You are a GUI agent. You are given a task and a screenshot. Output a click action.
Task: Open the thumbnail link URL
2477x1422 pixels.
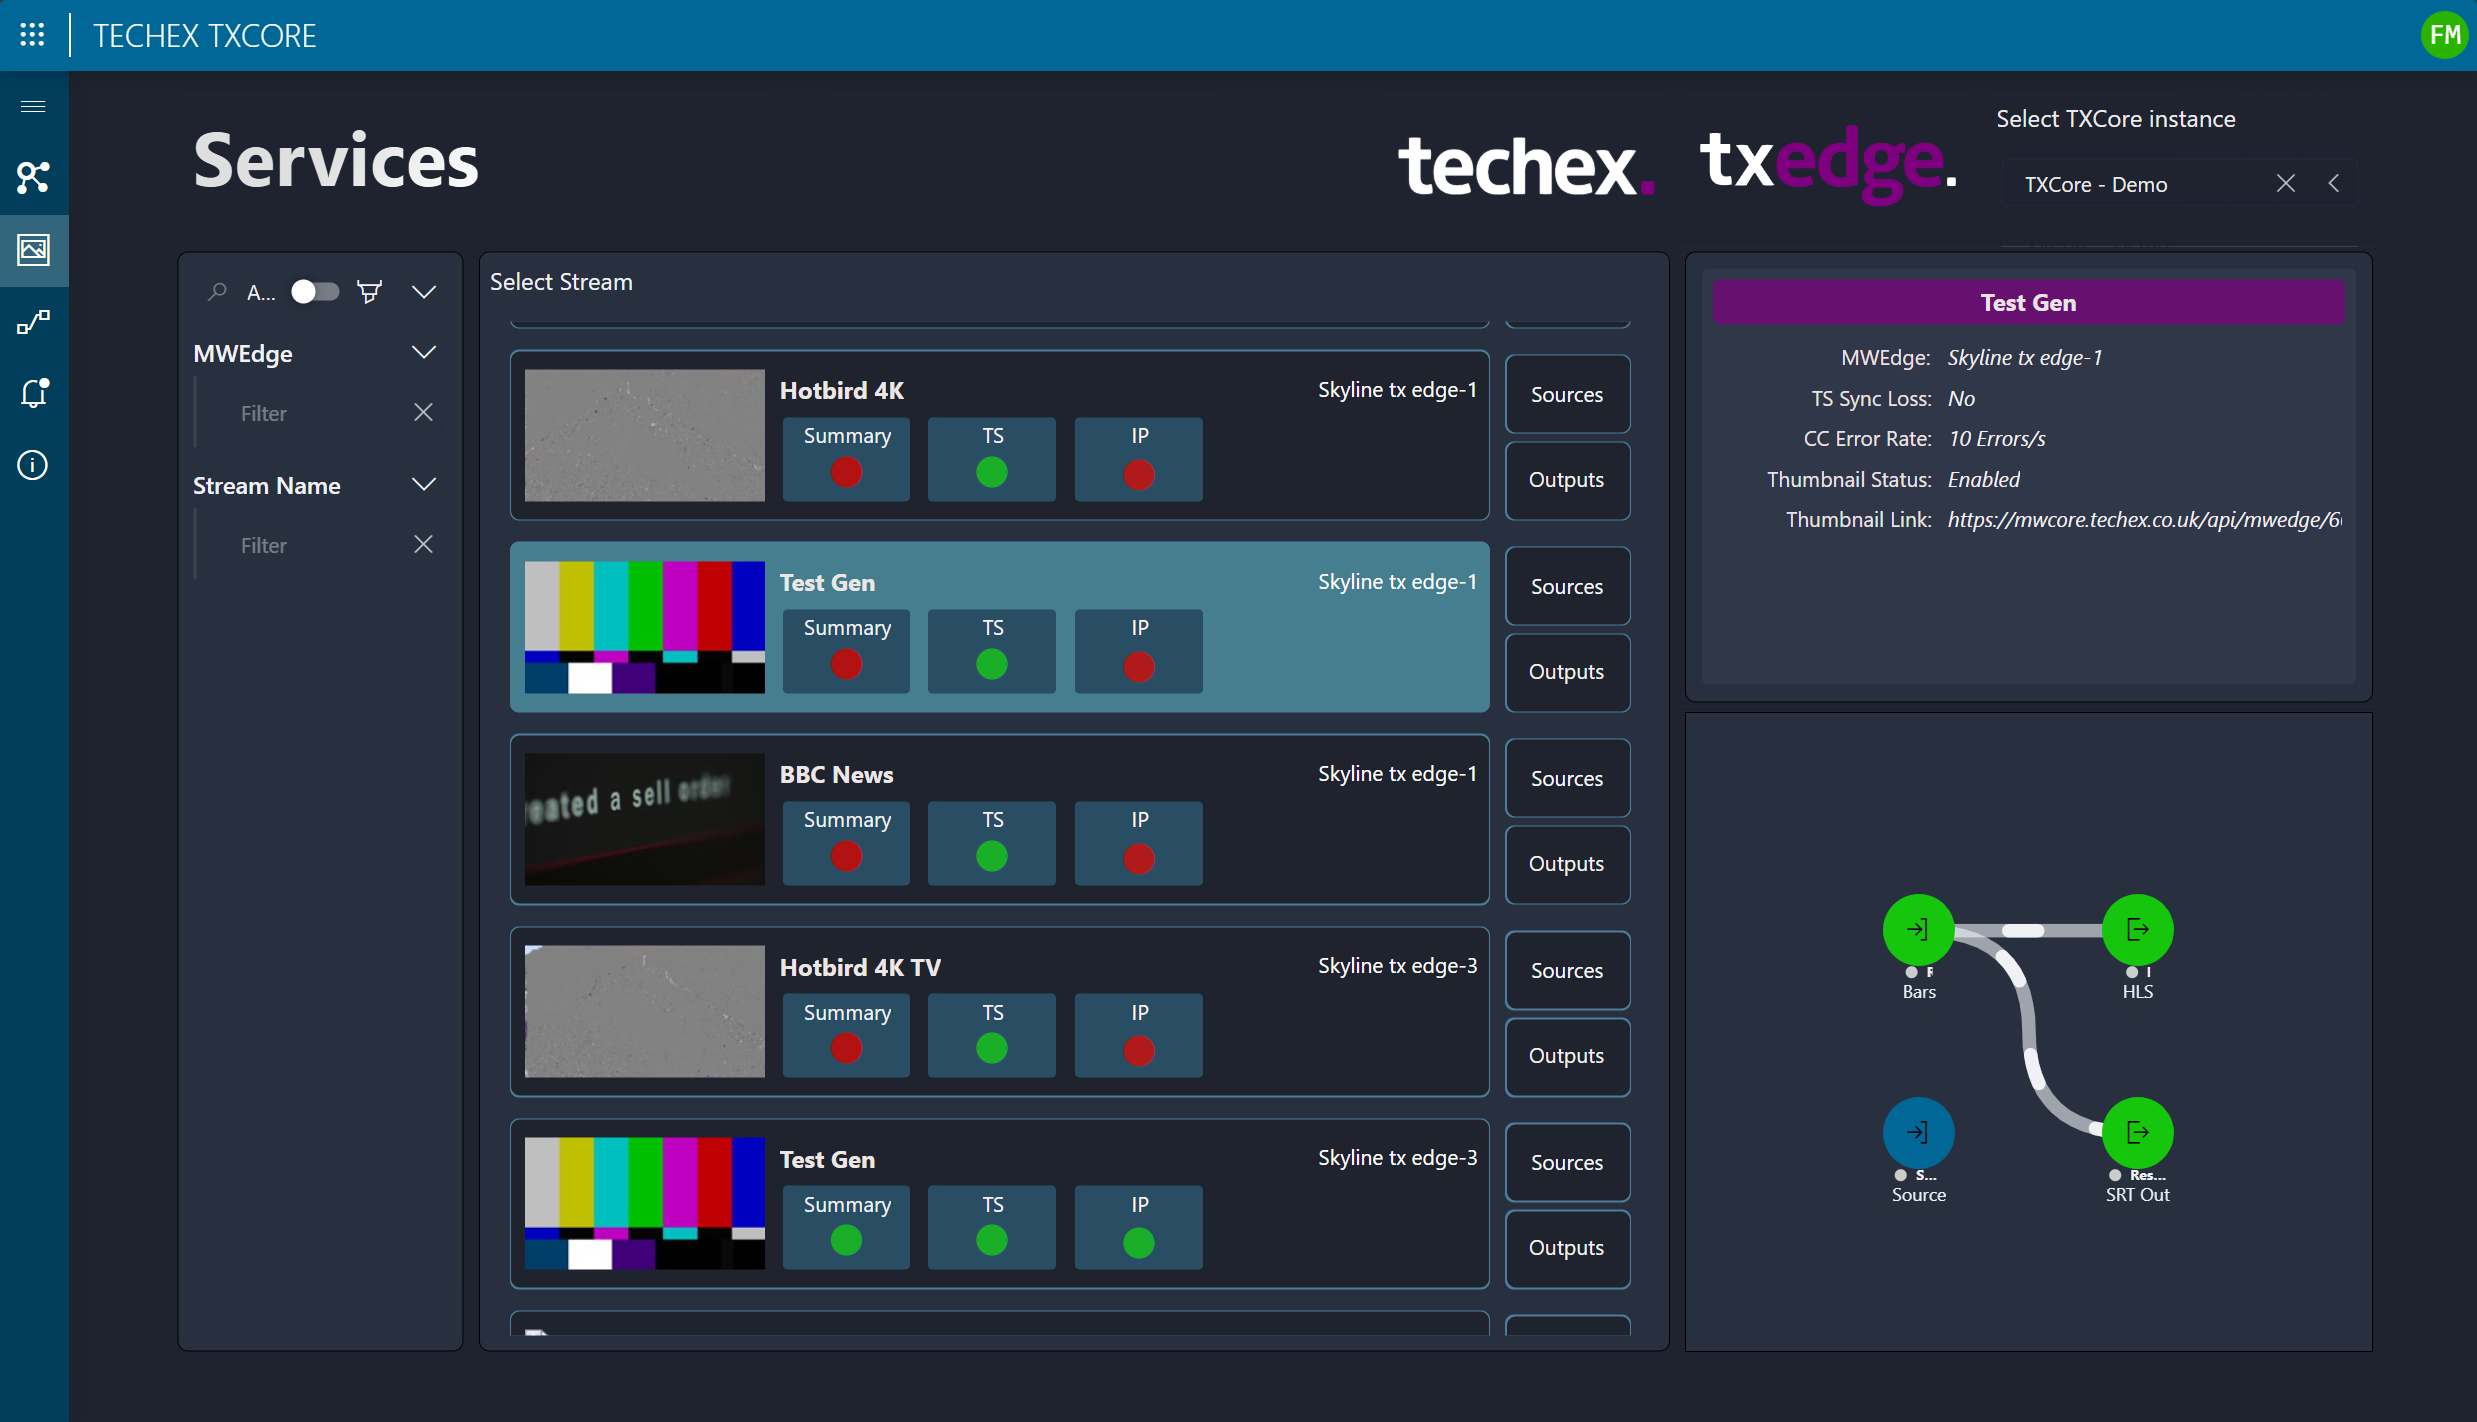(2144, 520)
